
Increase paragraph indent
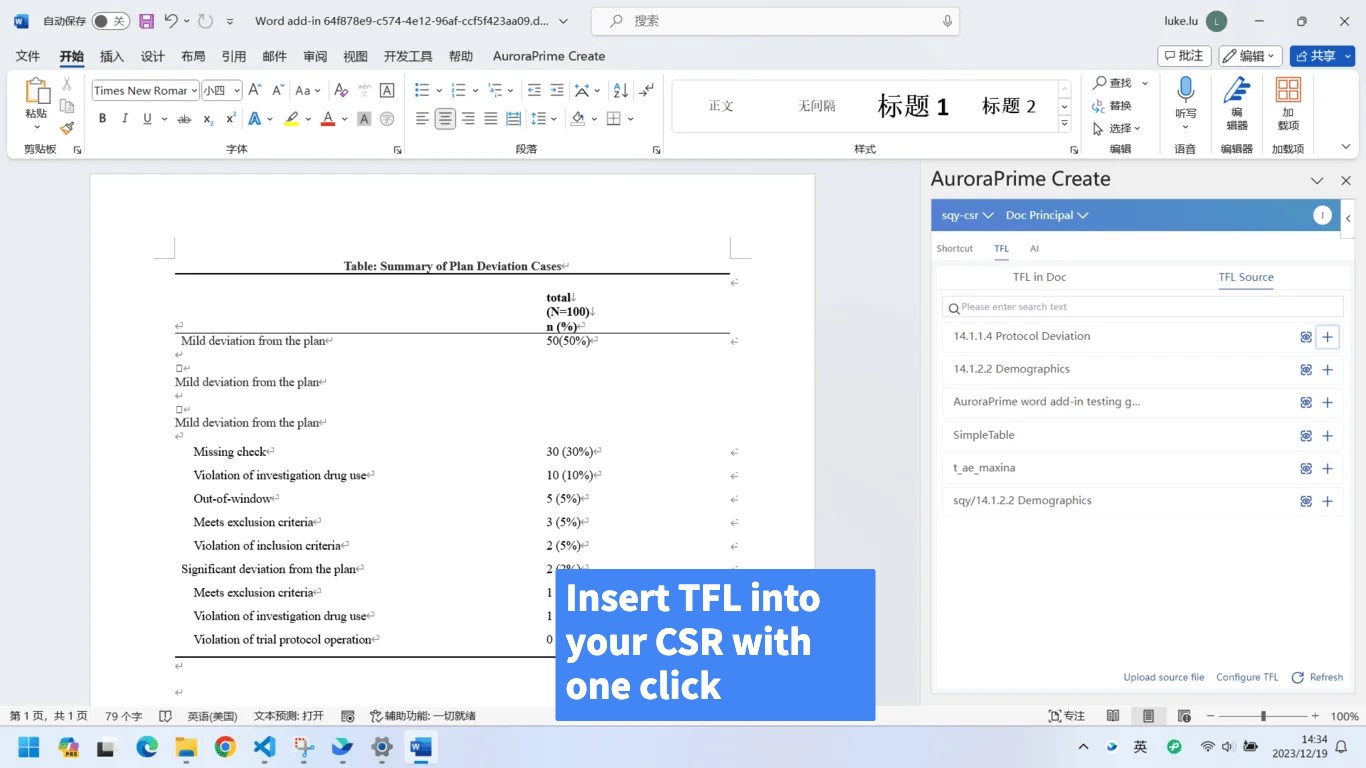click(557, 90)
